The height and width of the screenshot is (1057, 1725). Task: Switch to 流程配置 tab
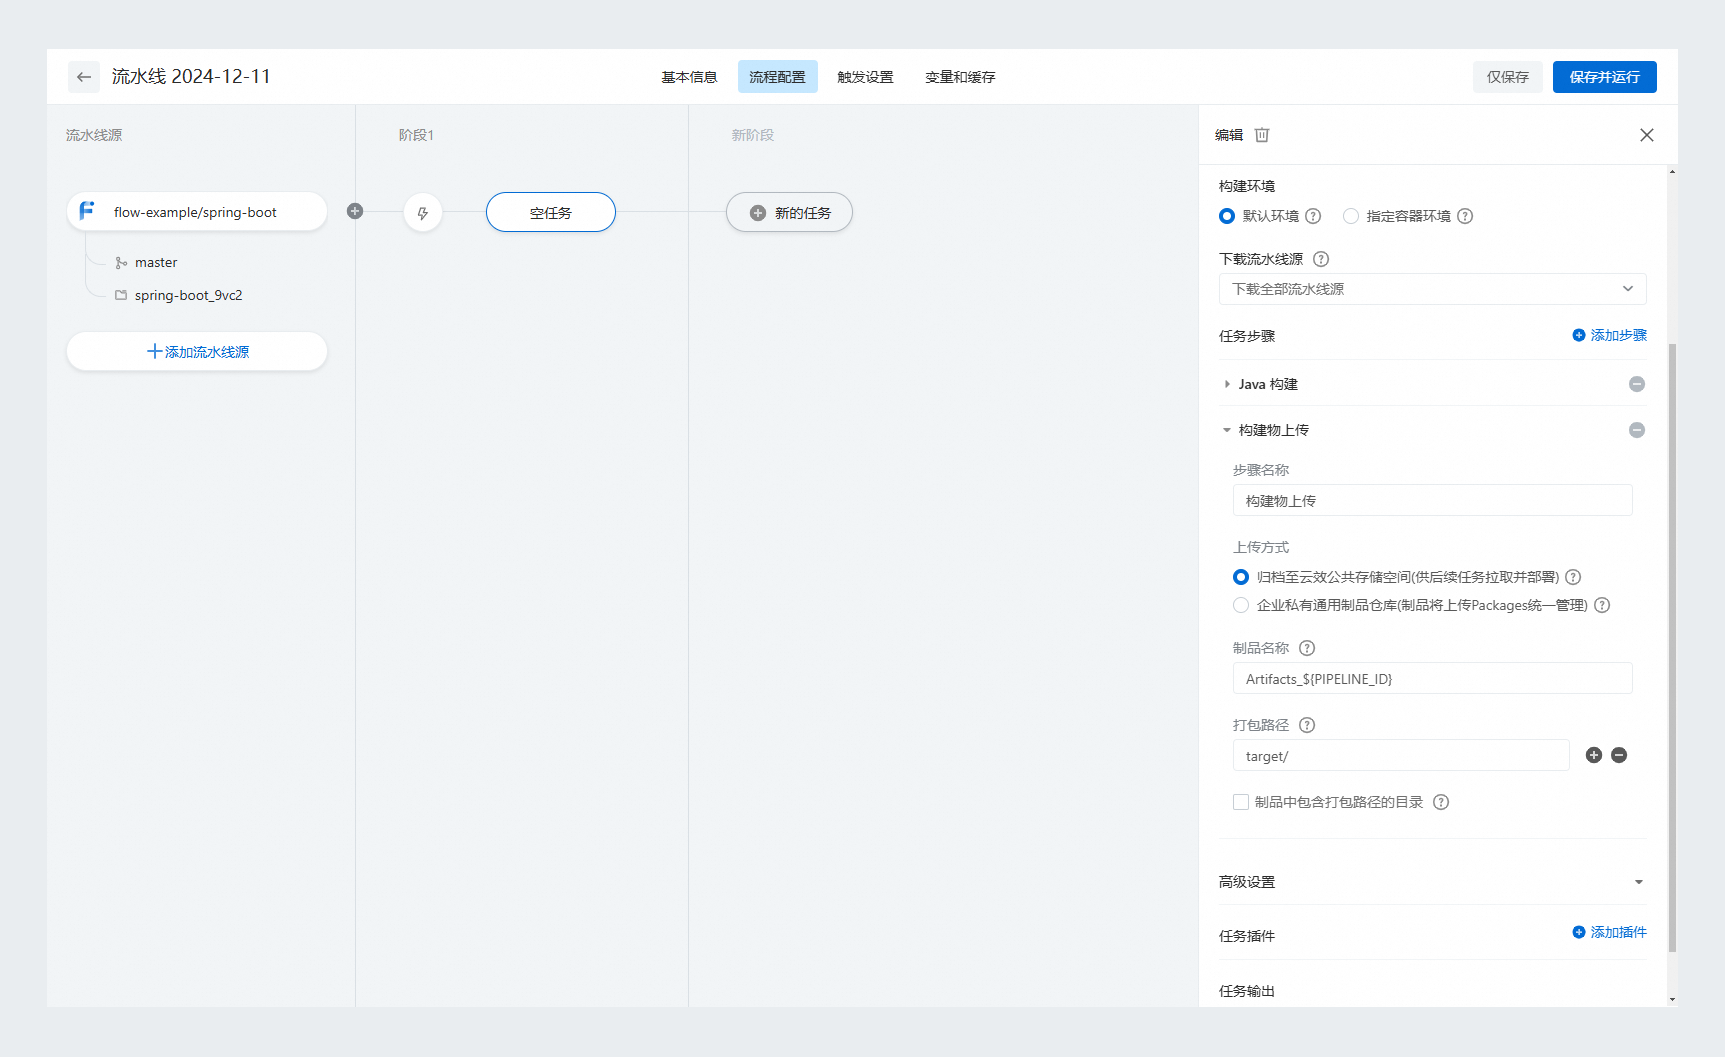click(x=777, y=77)
